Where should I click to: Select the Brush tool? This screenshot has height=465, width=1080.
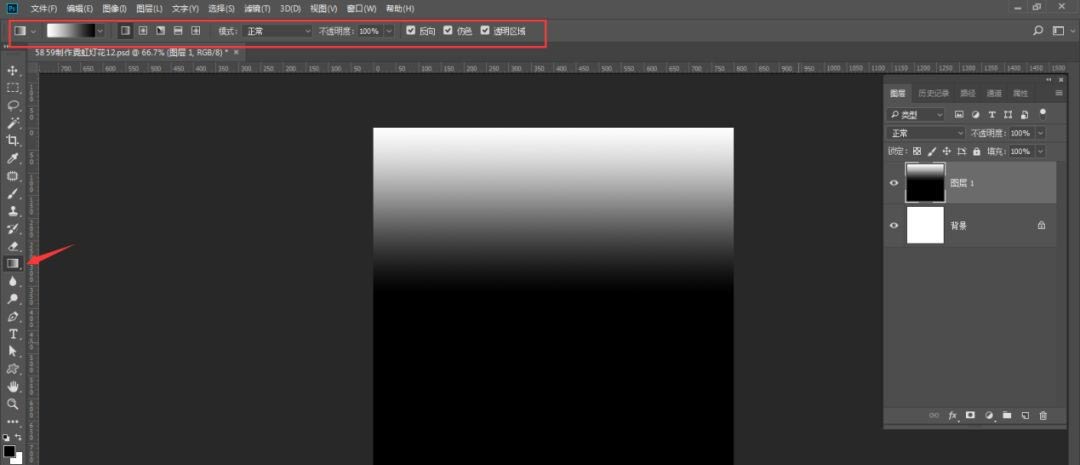tap(12, 194)
